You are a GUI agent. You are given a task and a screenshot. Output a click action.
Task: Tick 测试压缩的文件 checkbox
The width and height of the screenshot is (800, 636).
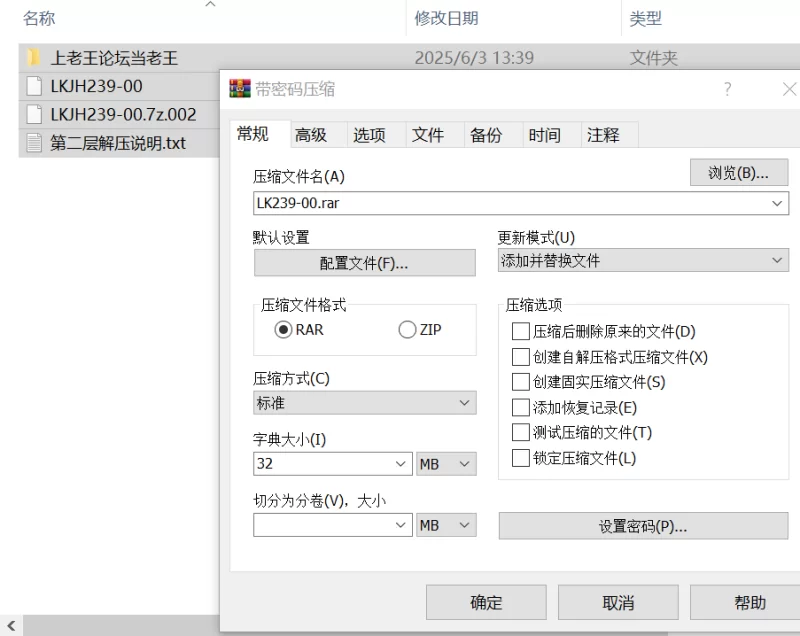520,433
